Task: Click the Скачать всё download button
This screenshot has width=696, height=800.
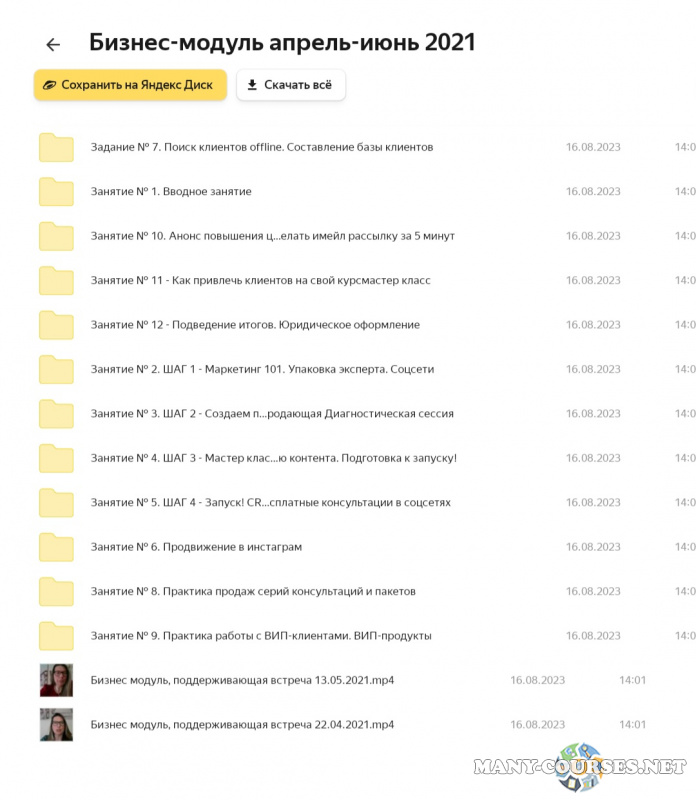Action: click(290, 85)
